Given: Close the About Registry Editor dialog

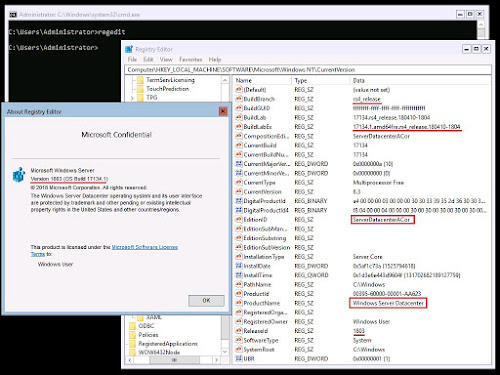Looking at the screenshot, I should (x=223, y=111).
